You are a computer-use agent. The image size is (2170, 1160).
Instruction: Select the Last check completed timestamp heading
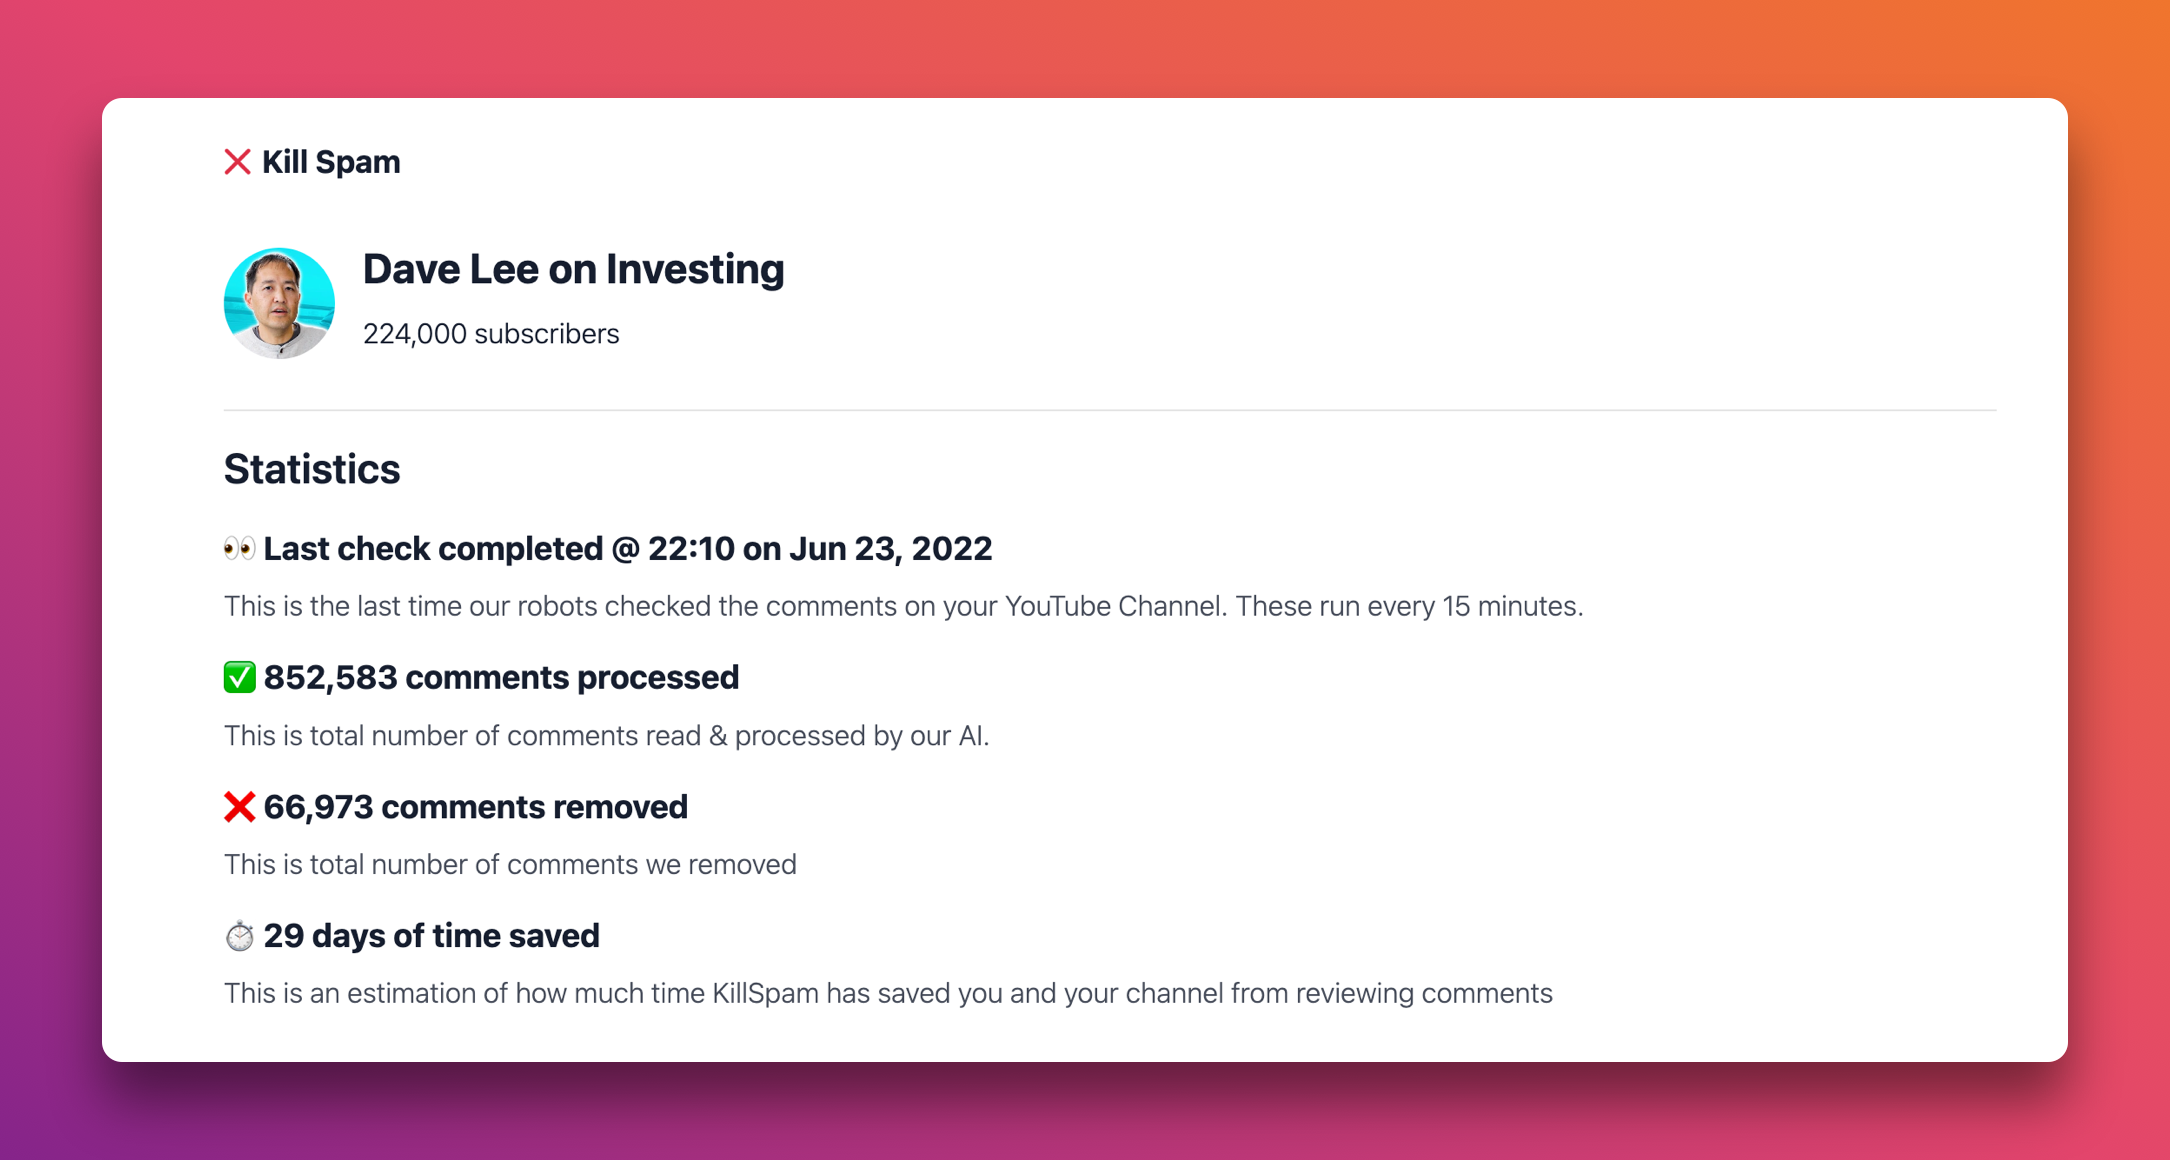(x=627, y=548)
